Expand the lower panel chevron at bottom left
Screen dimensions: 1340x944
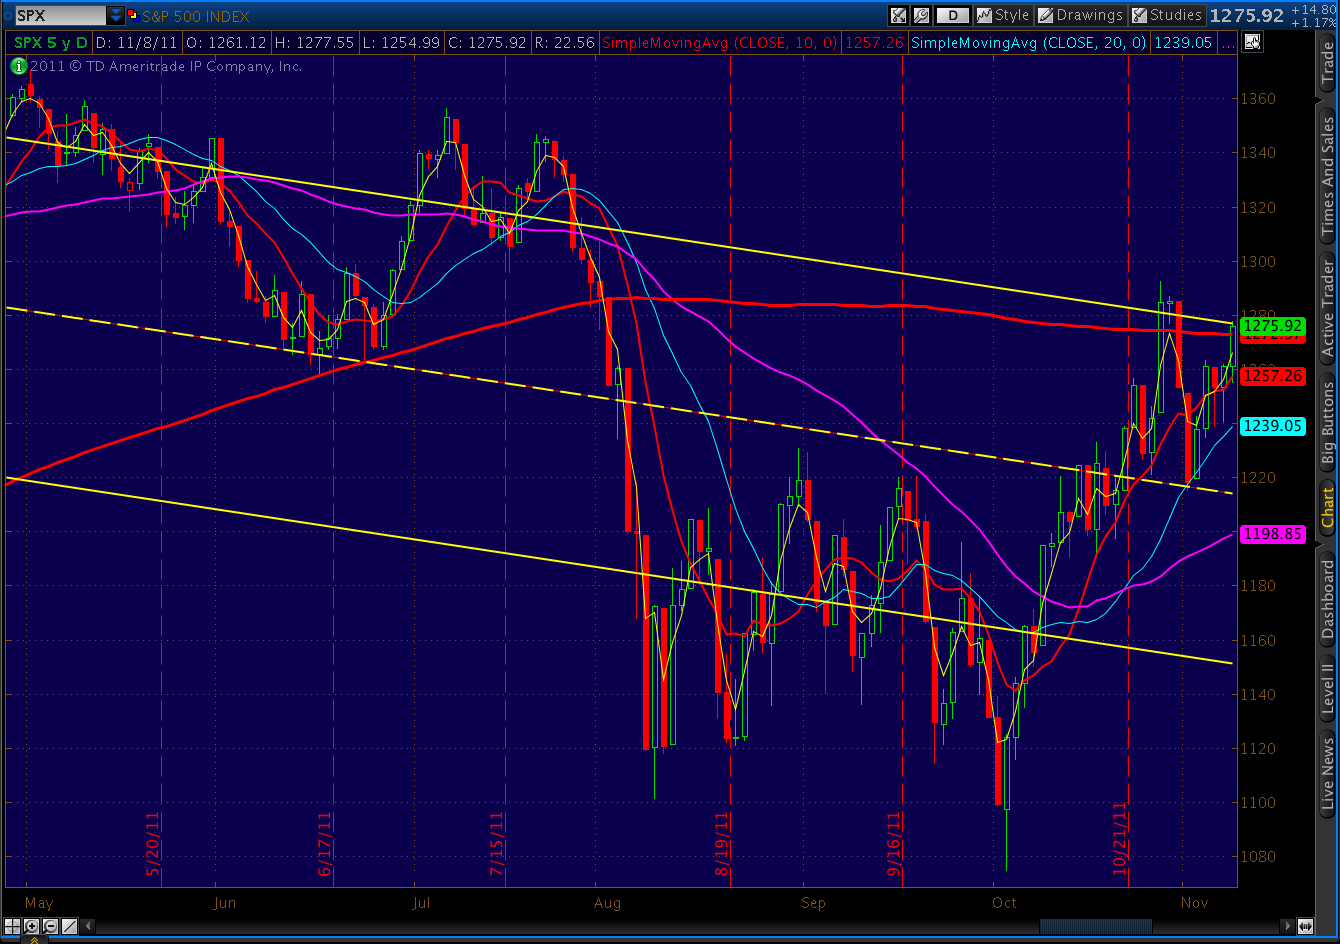[x=34, y=940]
